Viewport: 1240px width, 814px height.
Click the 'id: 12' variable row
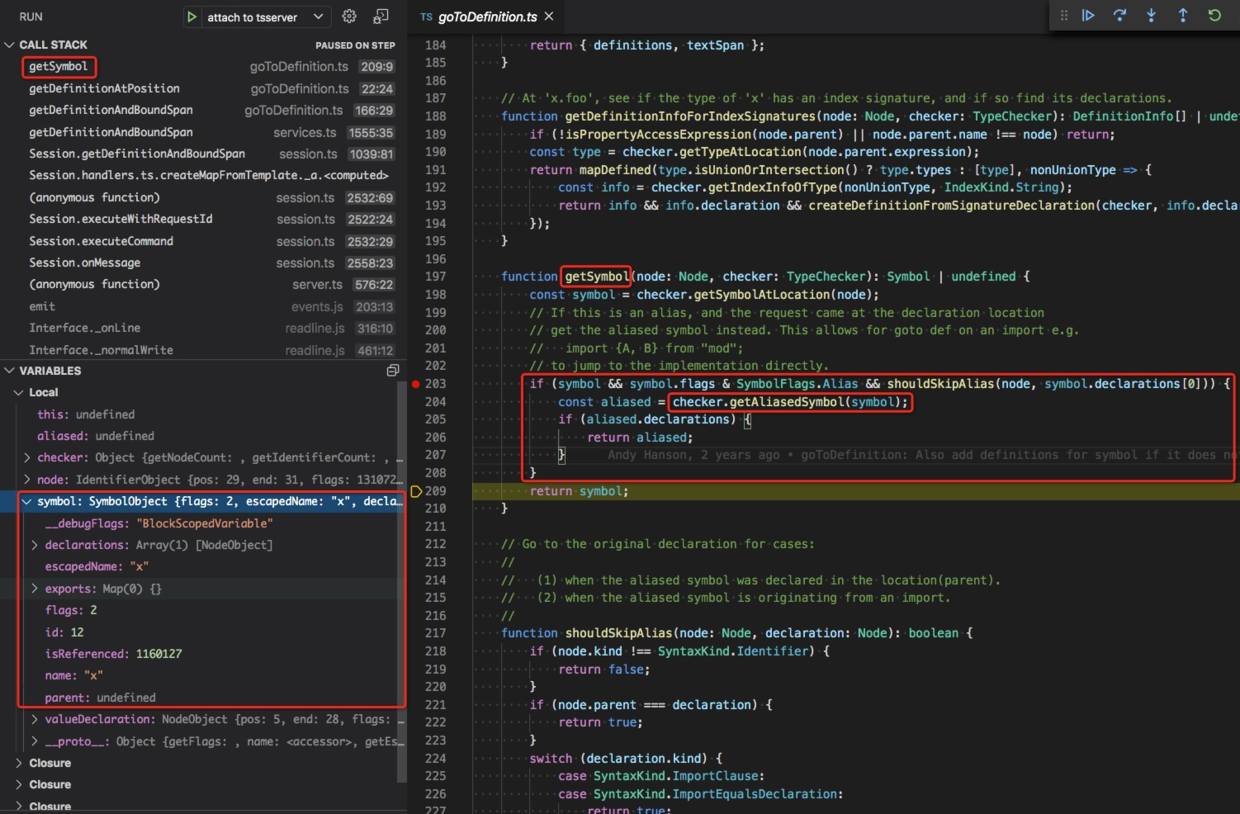(205, 632)
